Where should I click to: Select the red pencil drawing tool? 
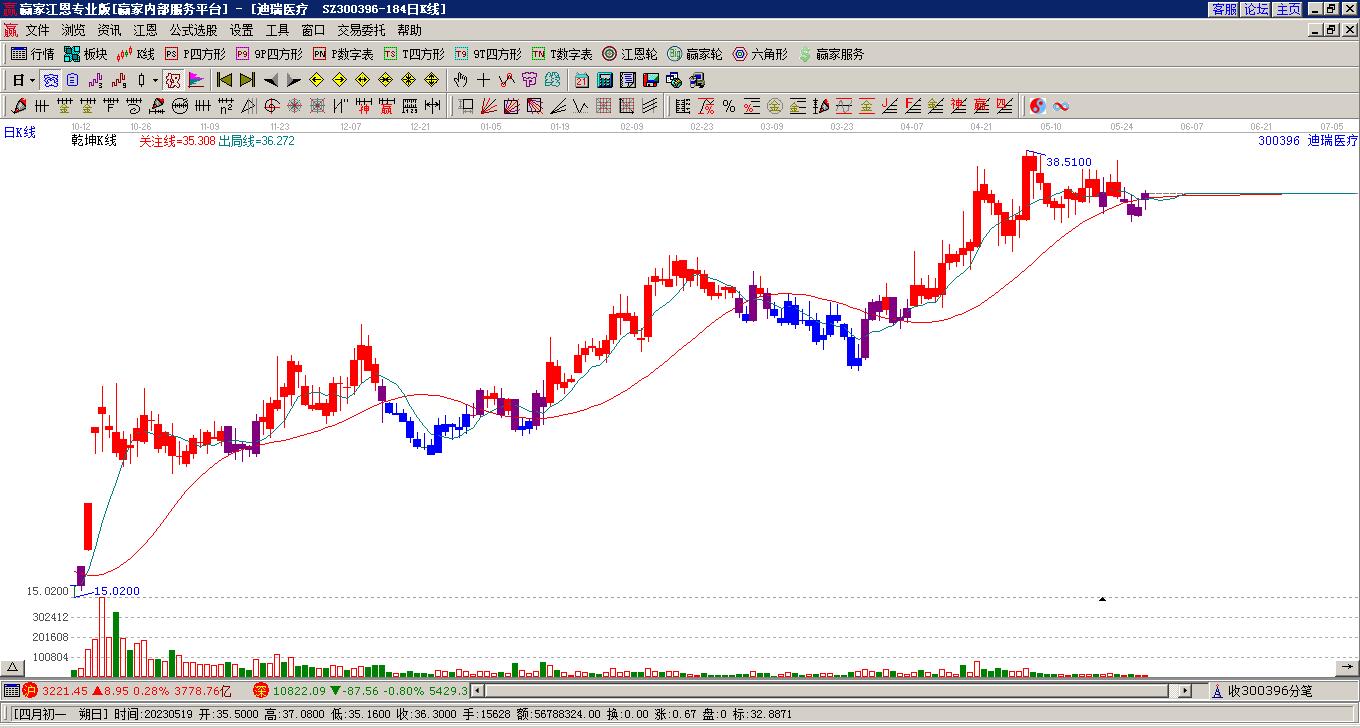click(18, 105)
